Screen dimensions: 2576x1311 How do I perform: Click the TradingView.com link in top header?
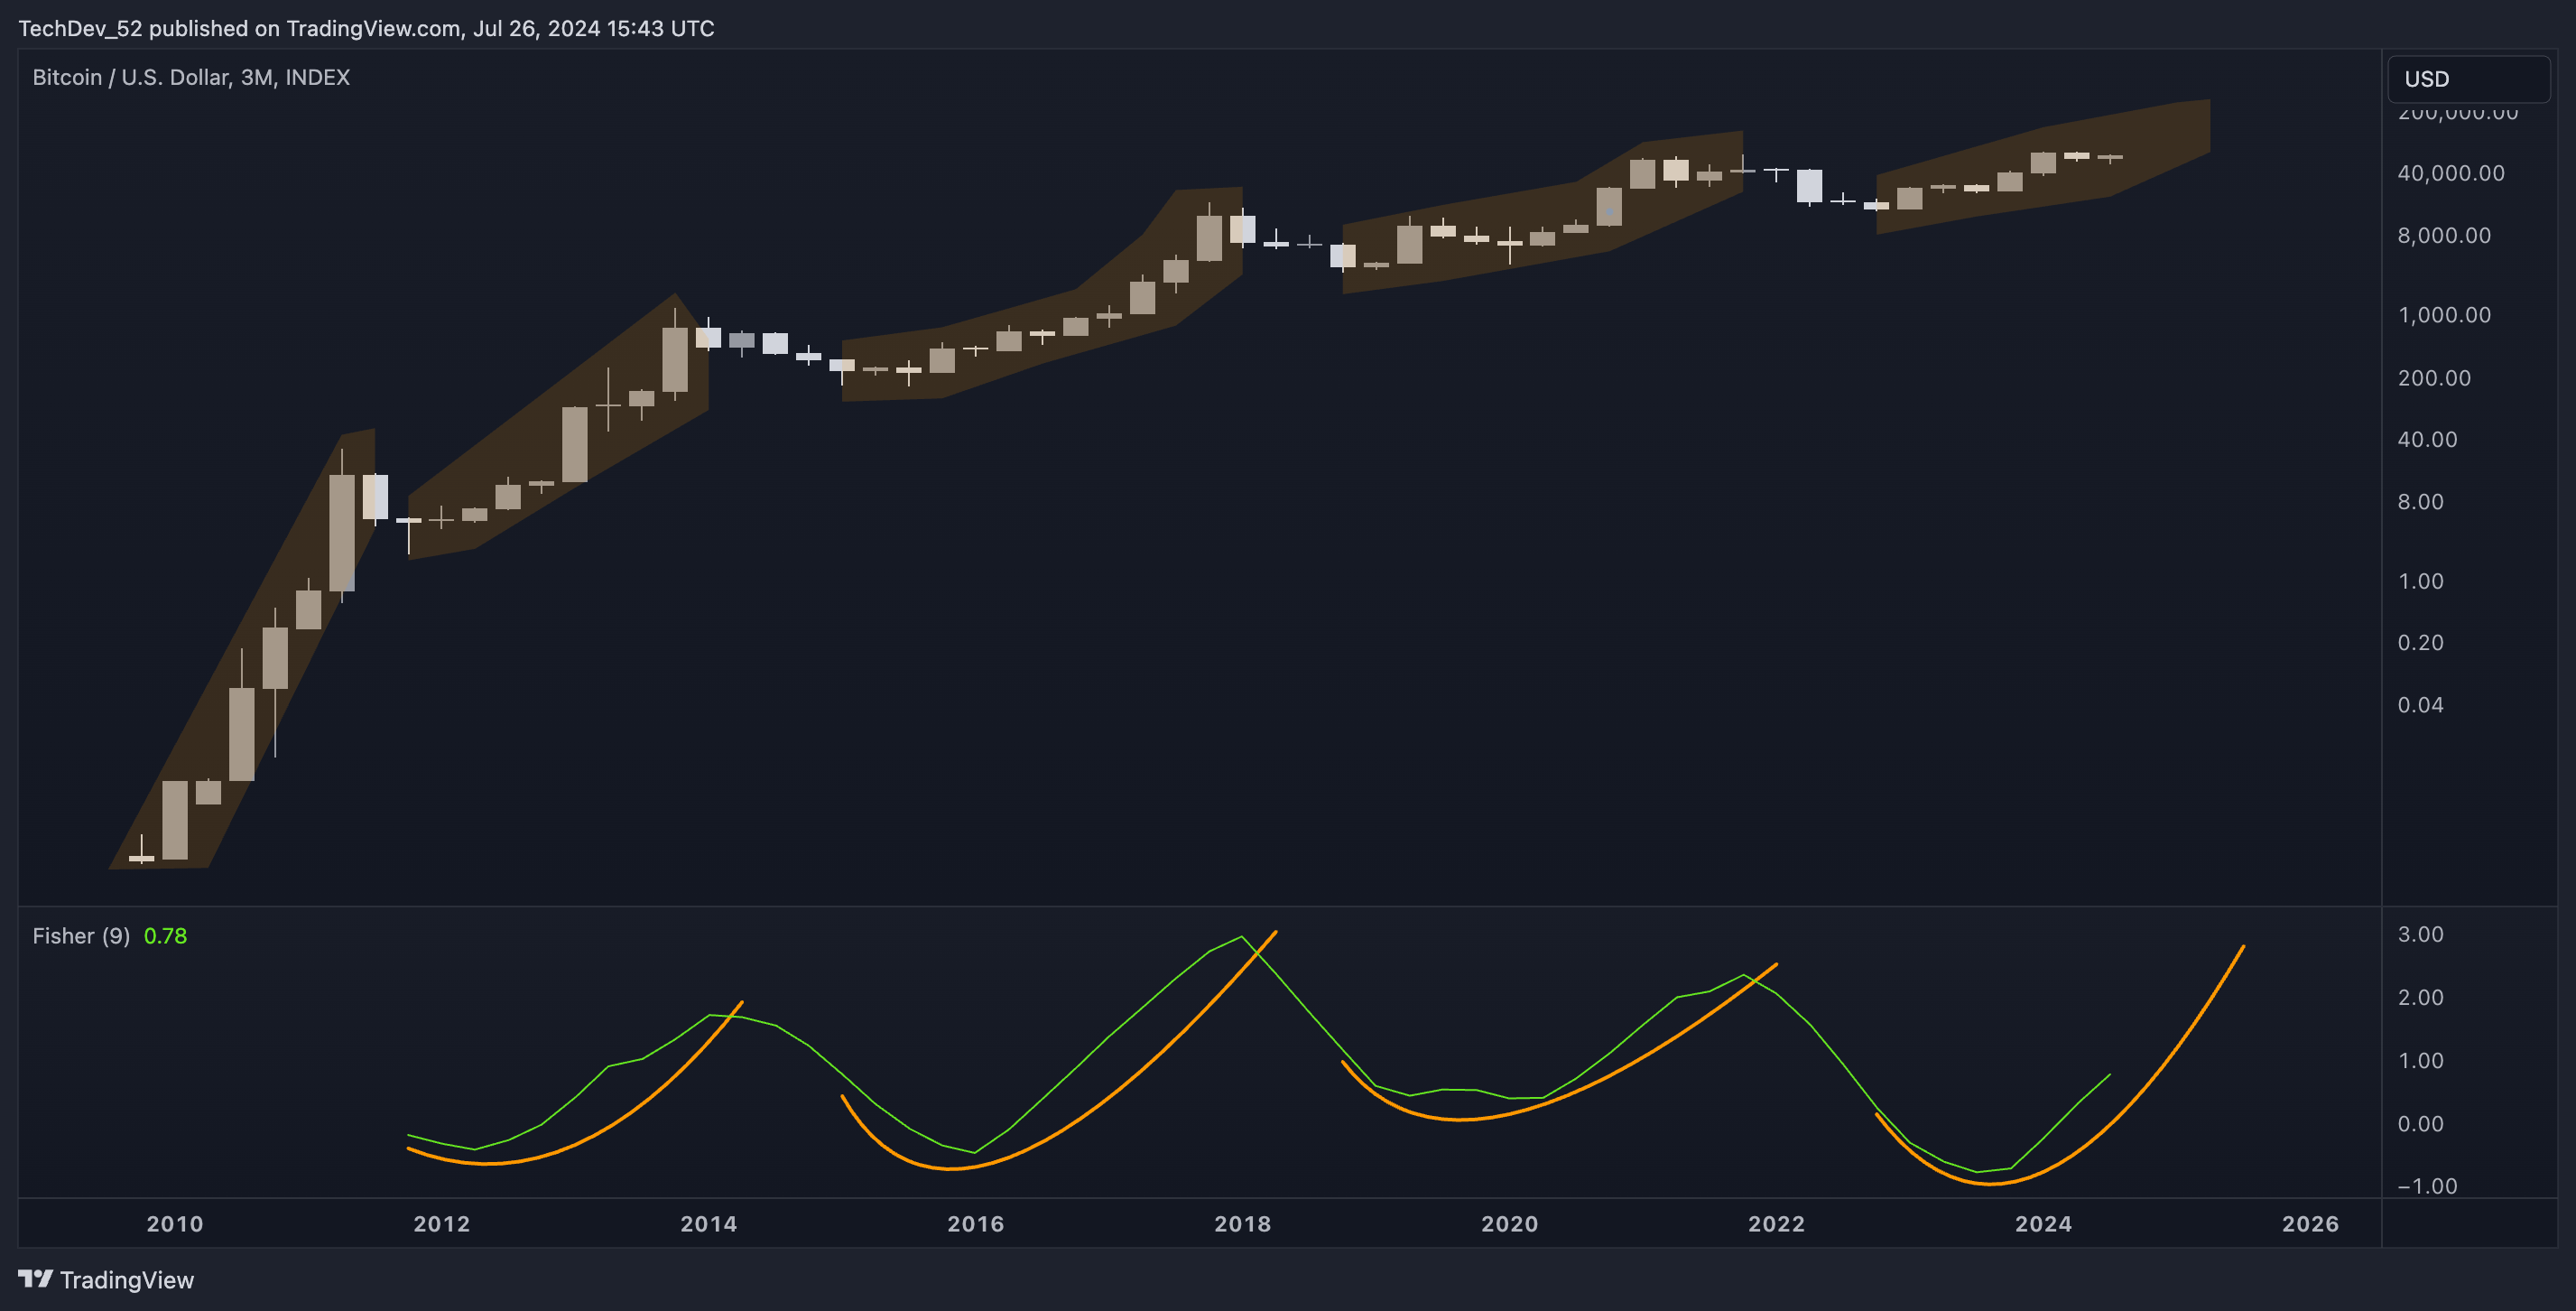click(x=376, y=28)
